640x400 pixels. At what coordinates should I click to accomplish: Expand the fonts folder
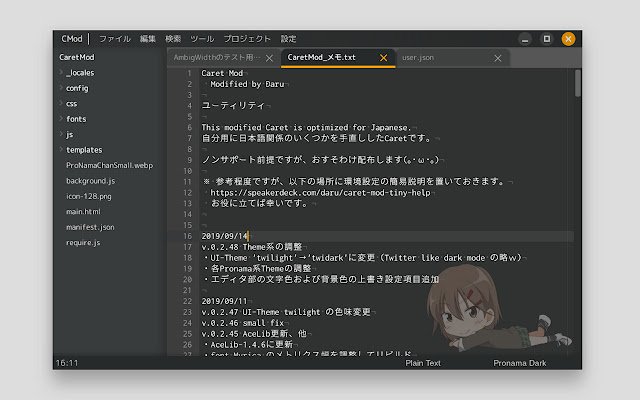pos(61,119)
